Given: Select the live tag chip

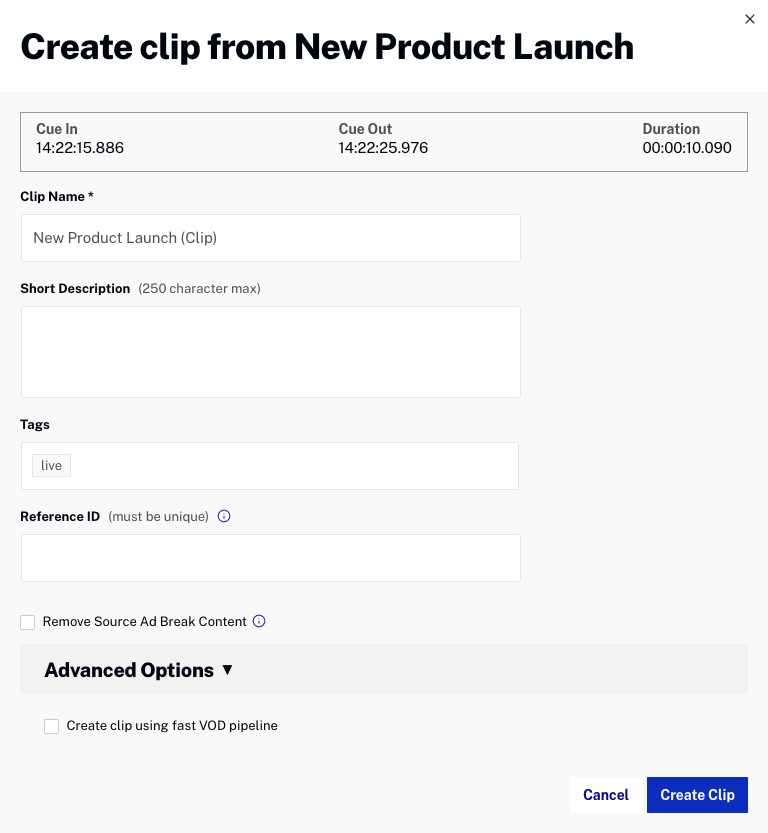Looking at the screenshot, I should tap(51, 466).
